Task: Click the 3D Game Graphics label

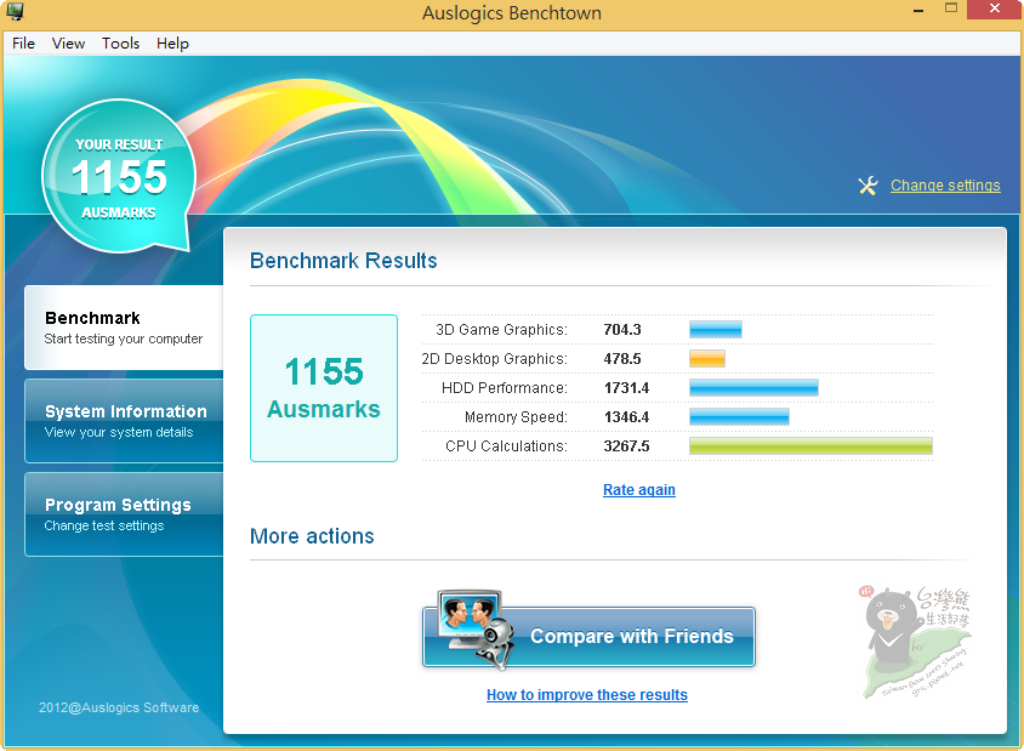Action: 502,330
